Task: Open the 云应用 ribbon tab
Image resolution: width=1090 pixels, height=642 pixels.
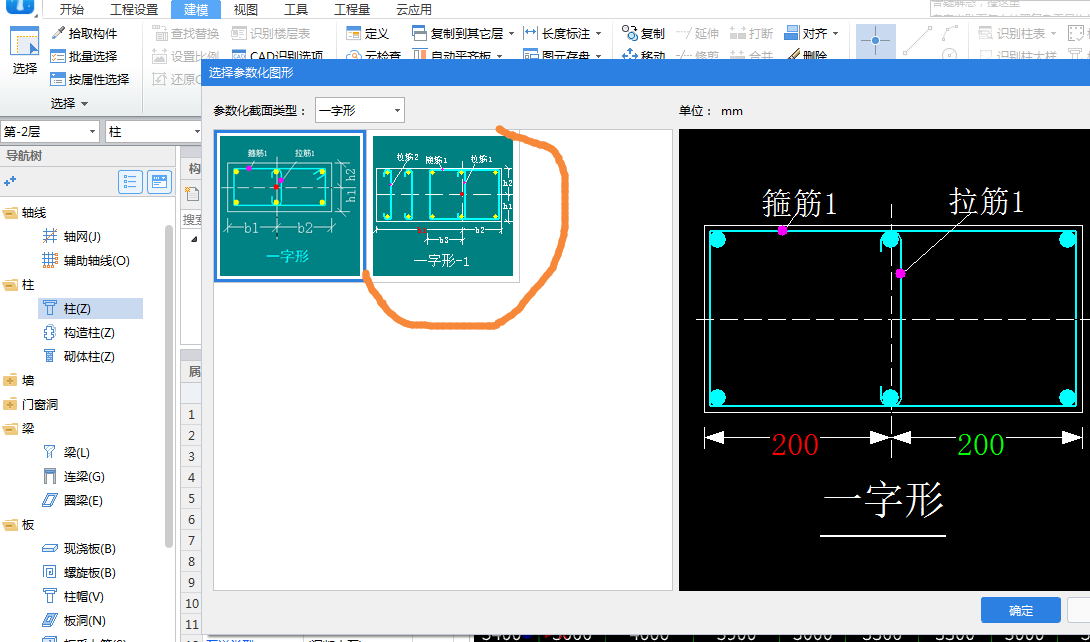Action: [414, 10]
